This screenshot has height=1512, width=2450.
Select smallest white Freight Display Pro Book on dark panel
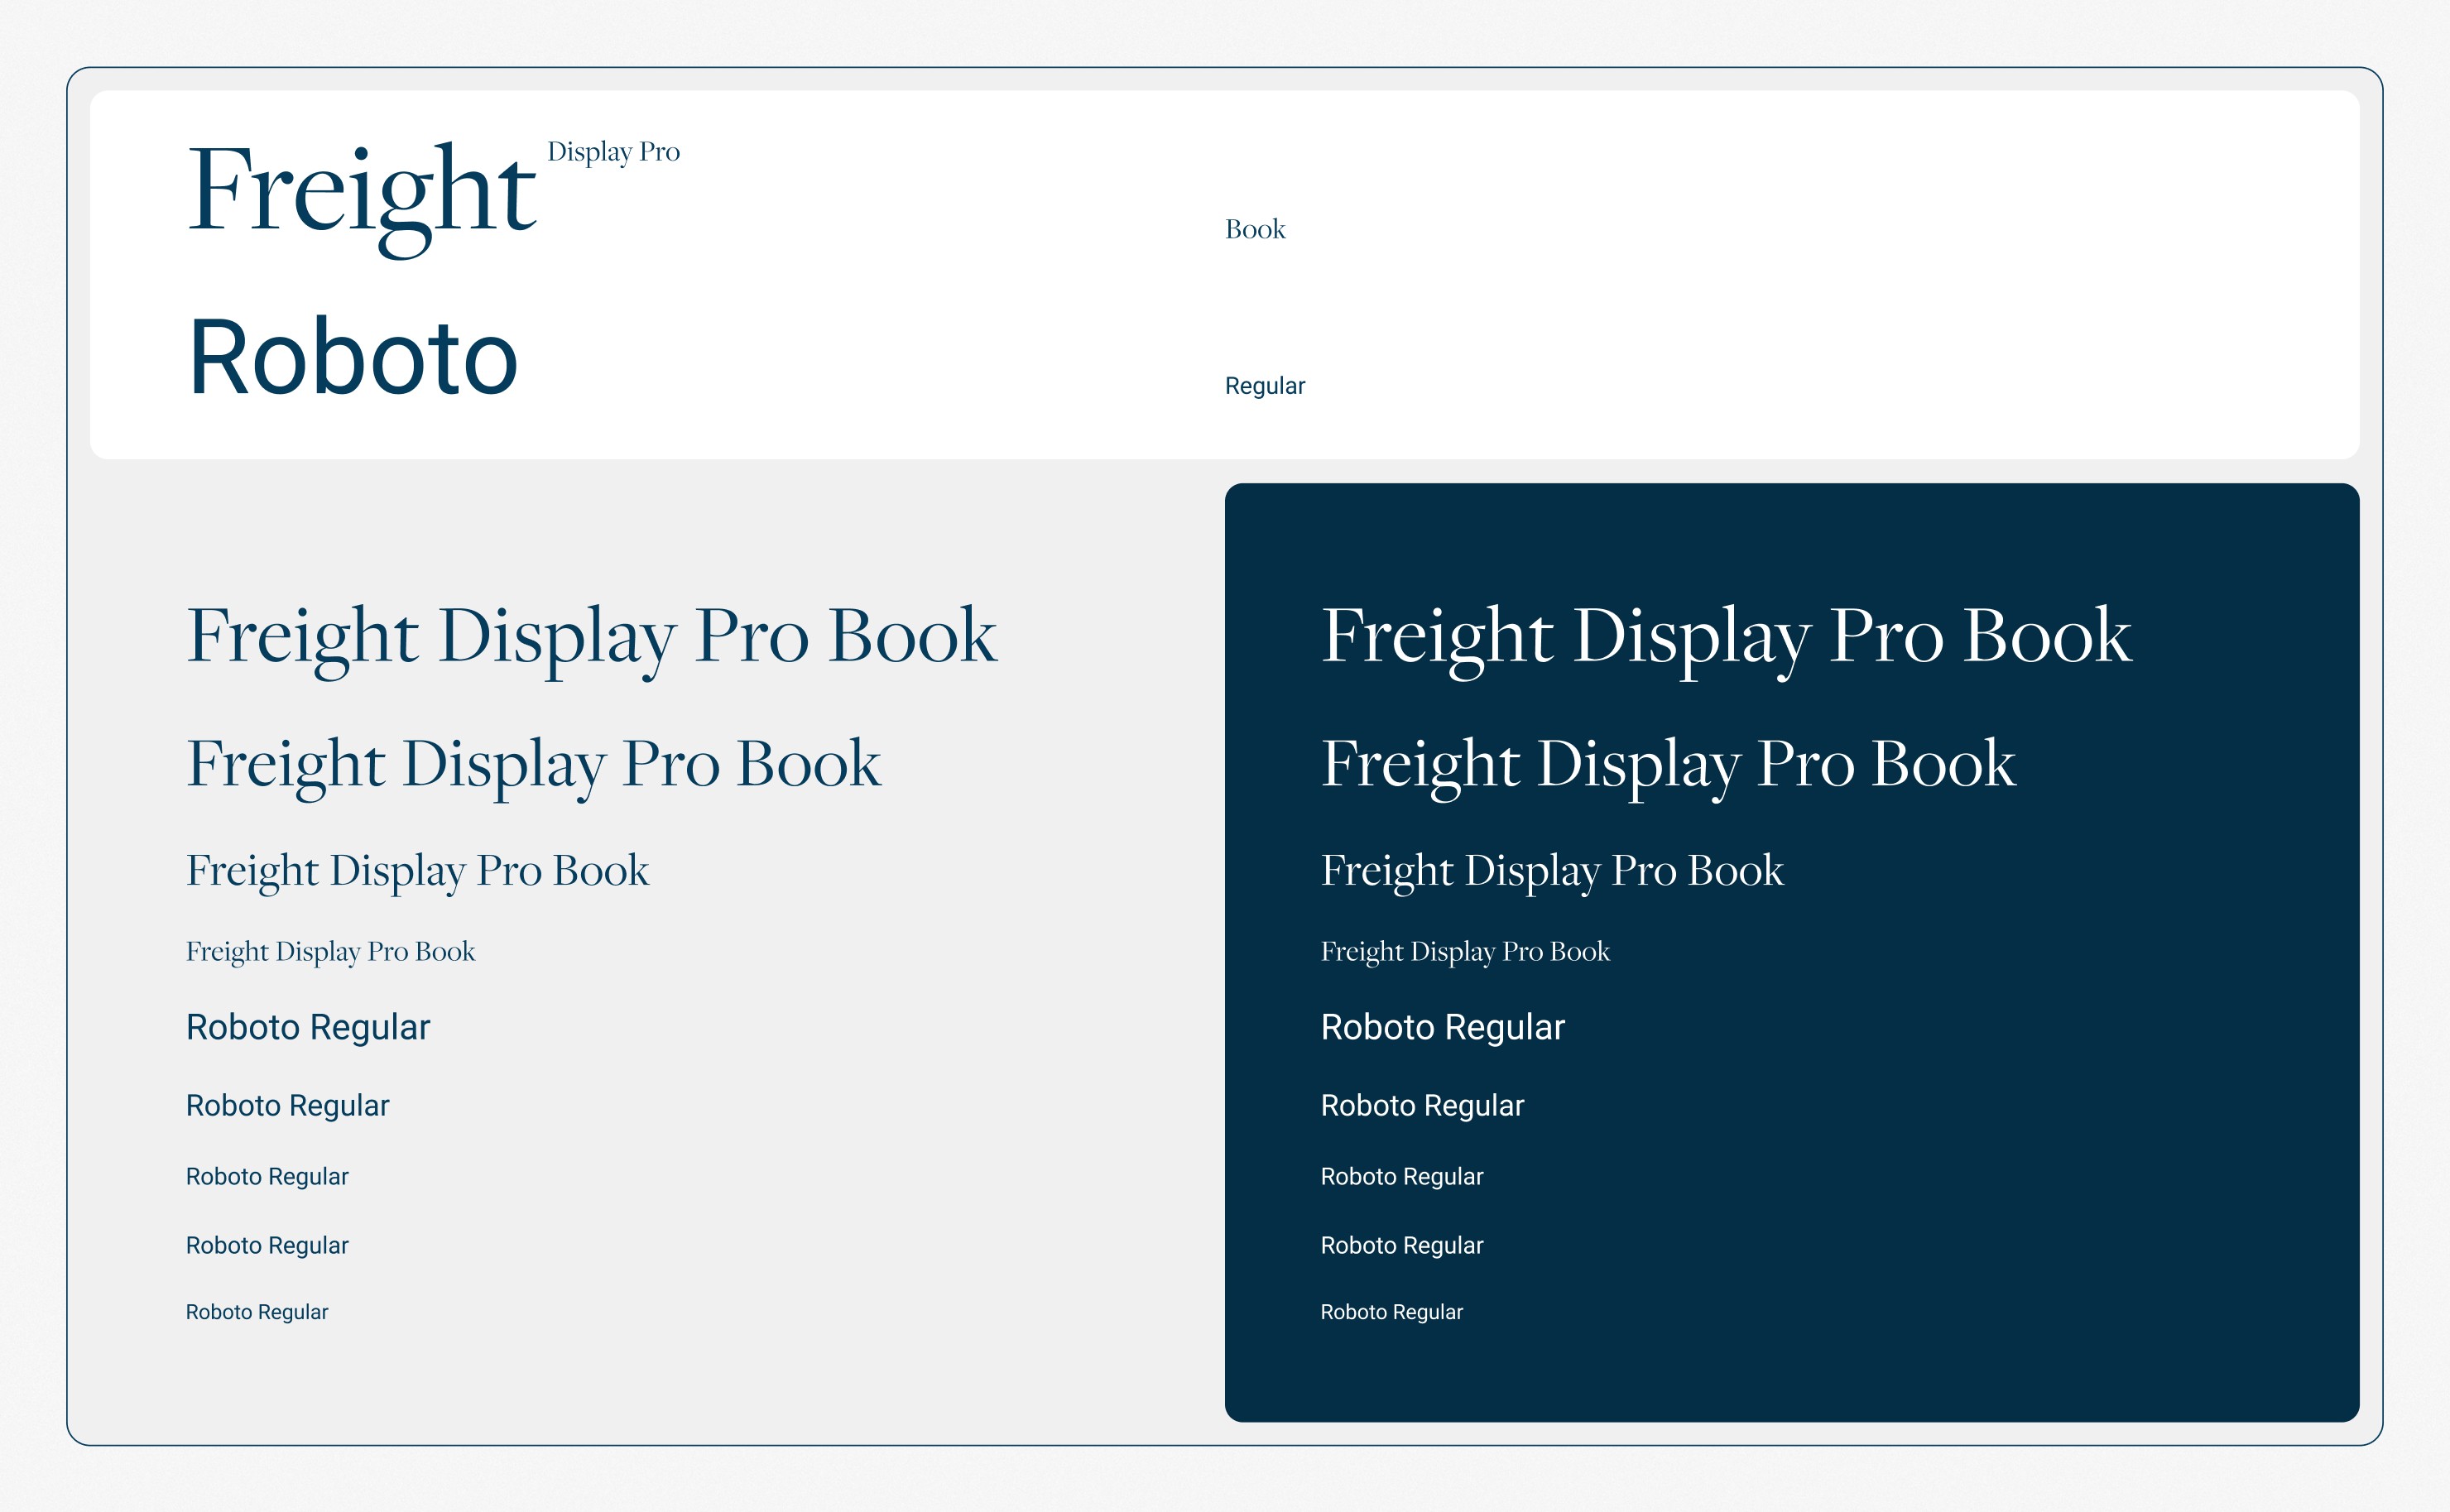tap(1465, 951)
